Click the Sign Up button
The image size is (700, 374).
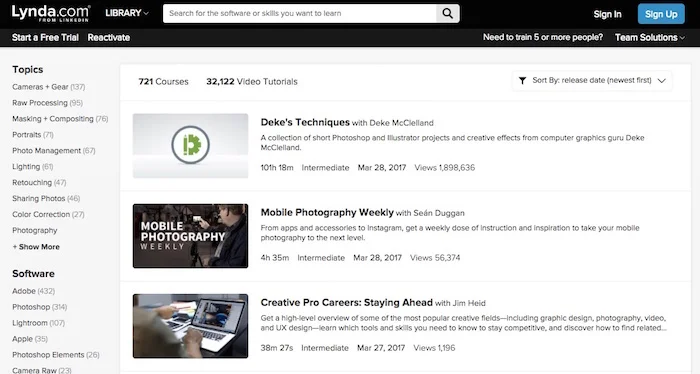[661, 14]
